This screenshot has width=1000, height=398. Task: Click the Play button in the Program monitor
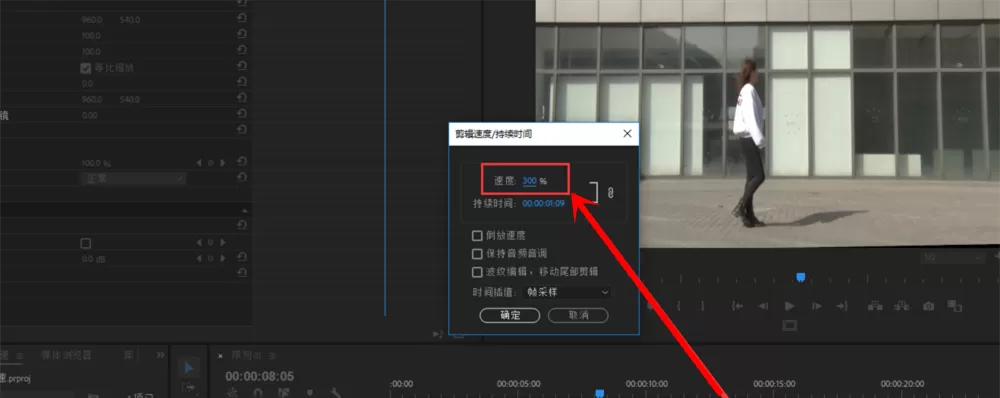tap(790, 306)
